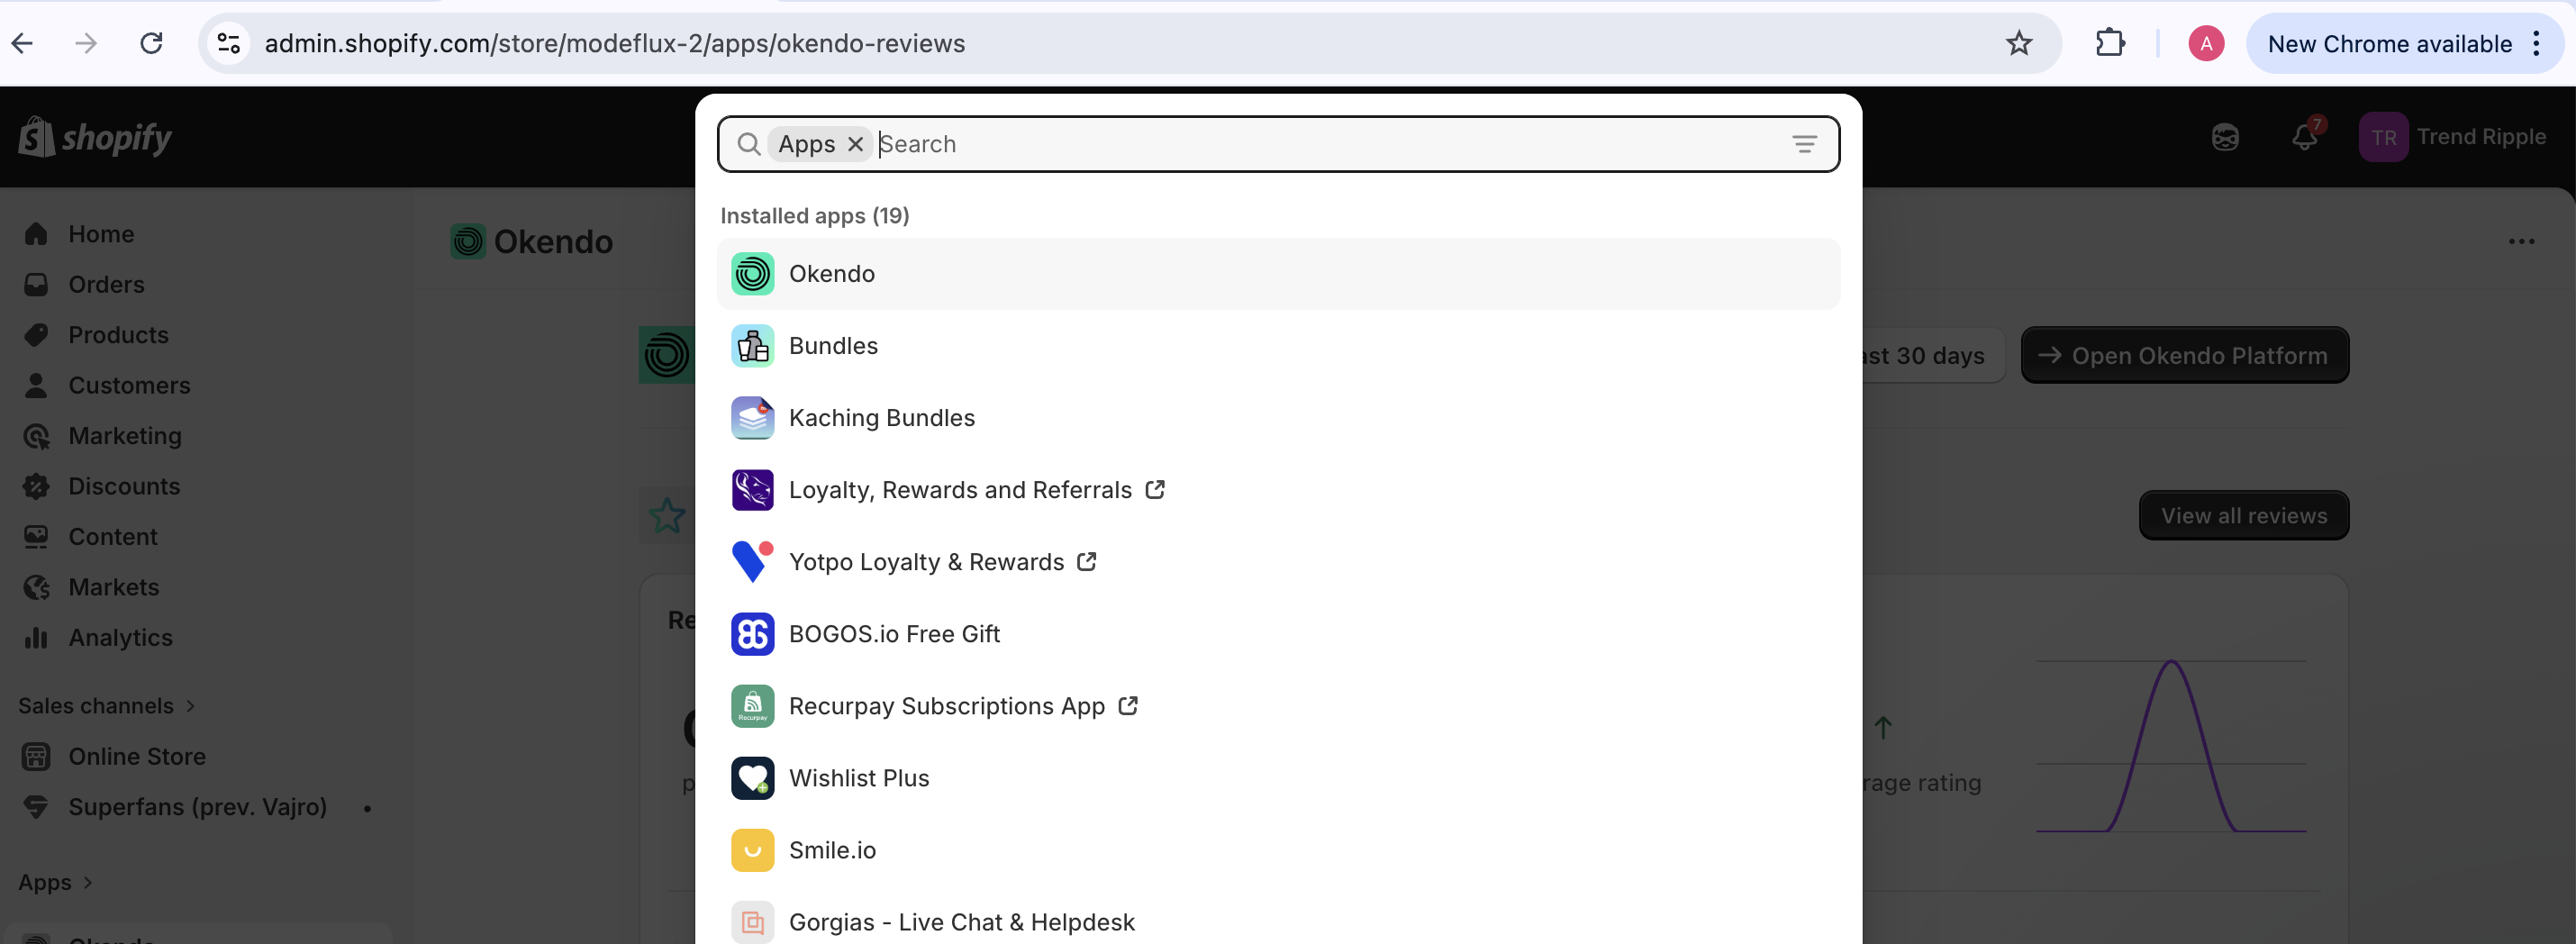2576x944 pixels.
Task: Go back to the previous page
Action: tap(22, 43)
